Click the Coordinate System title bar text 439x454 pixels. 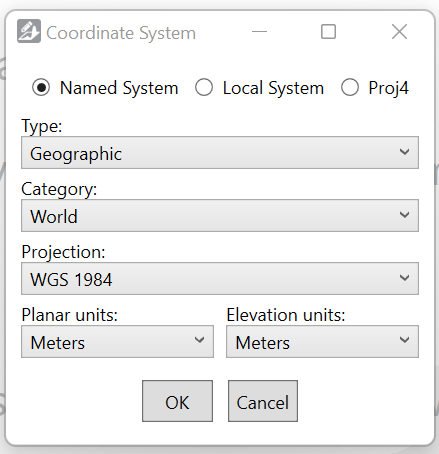121,33
